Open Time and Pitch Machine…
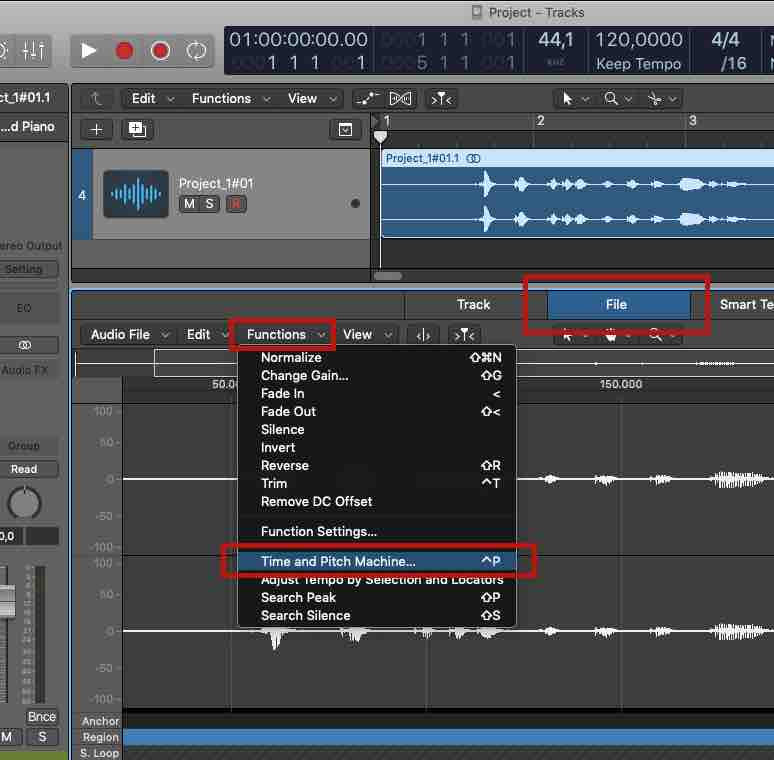The image size is (774, 760). click(377, 562)
